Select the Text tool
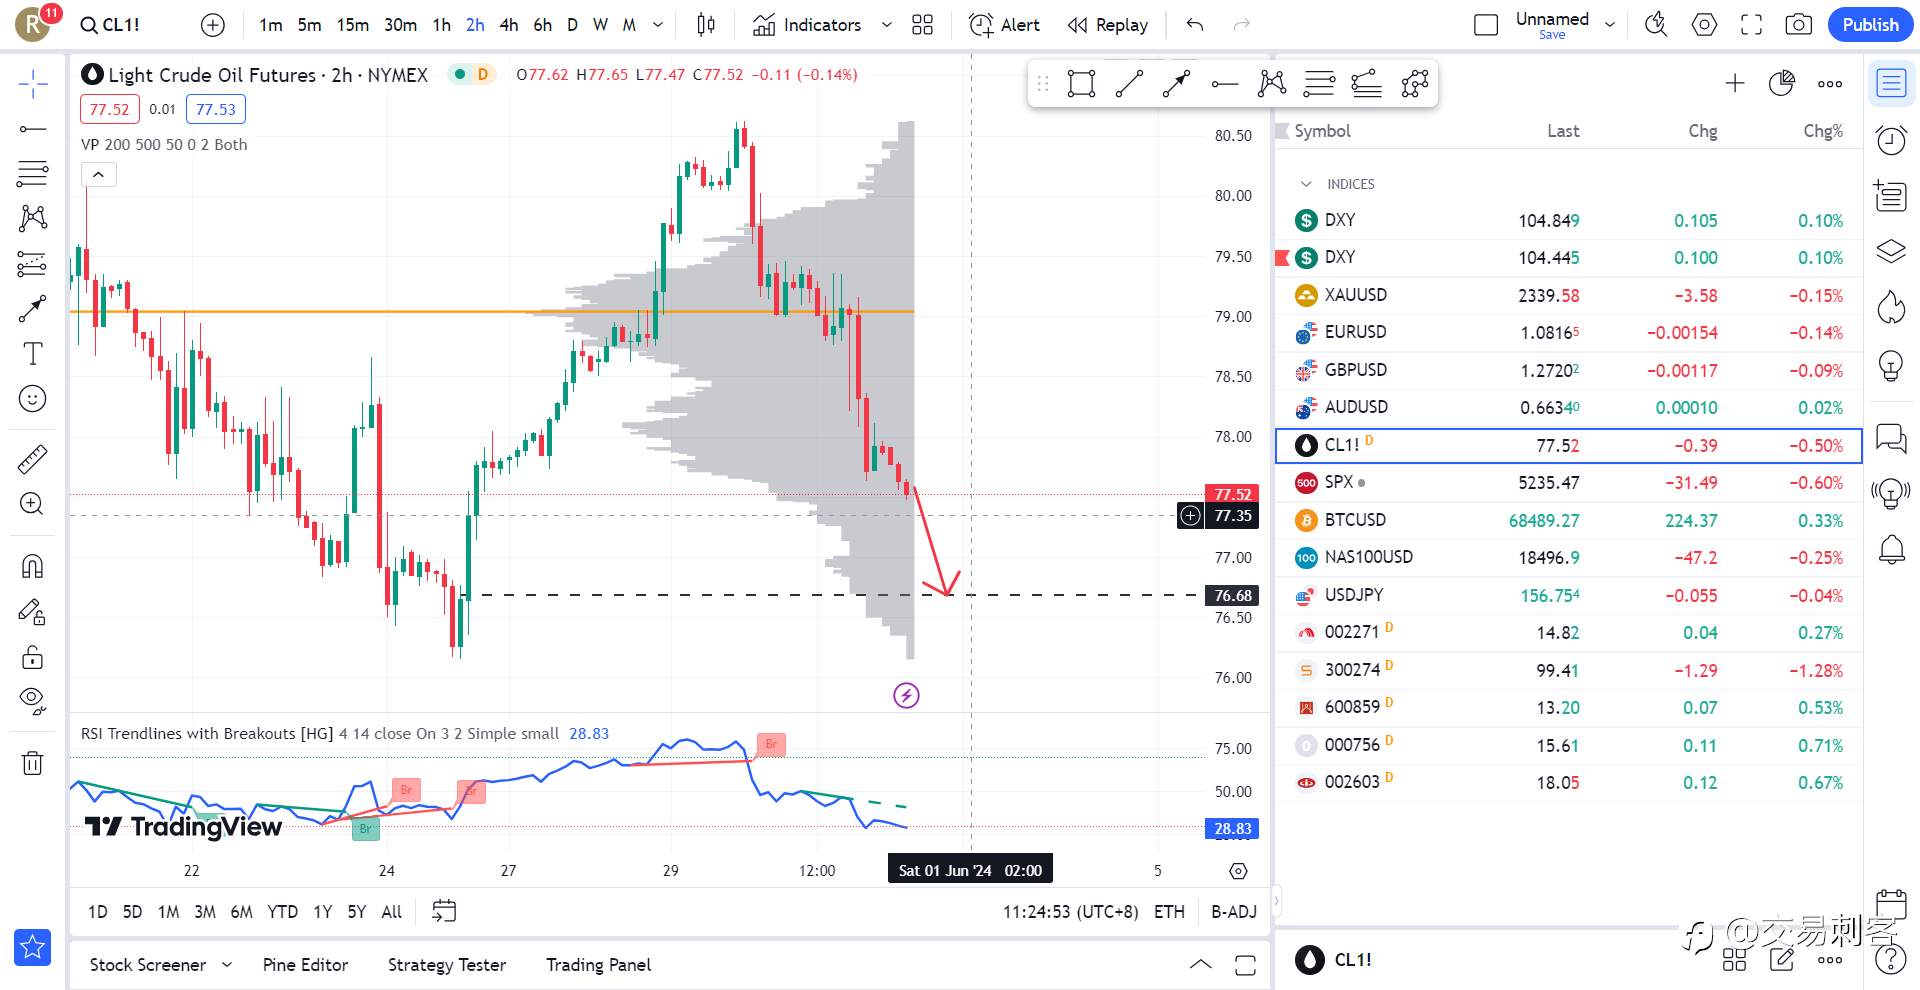 click(33, 353)
